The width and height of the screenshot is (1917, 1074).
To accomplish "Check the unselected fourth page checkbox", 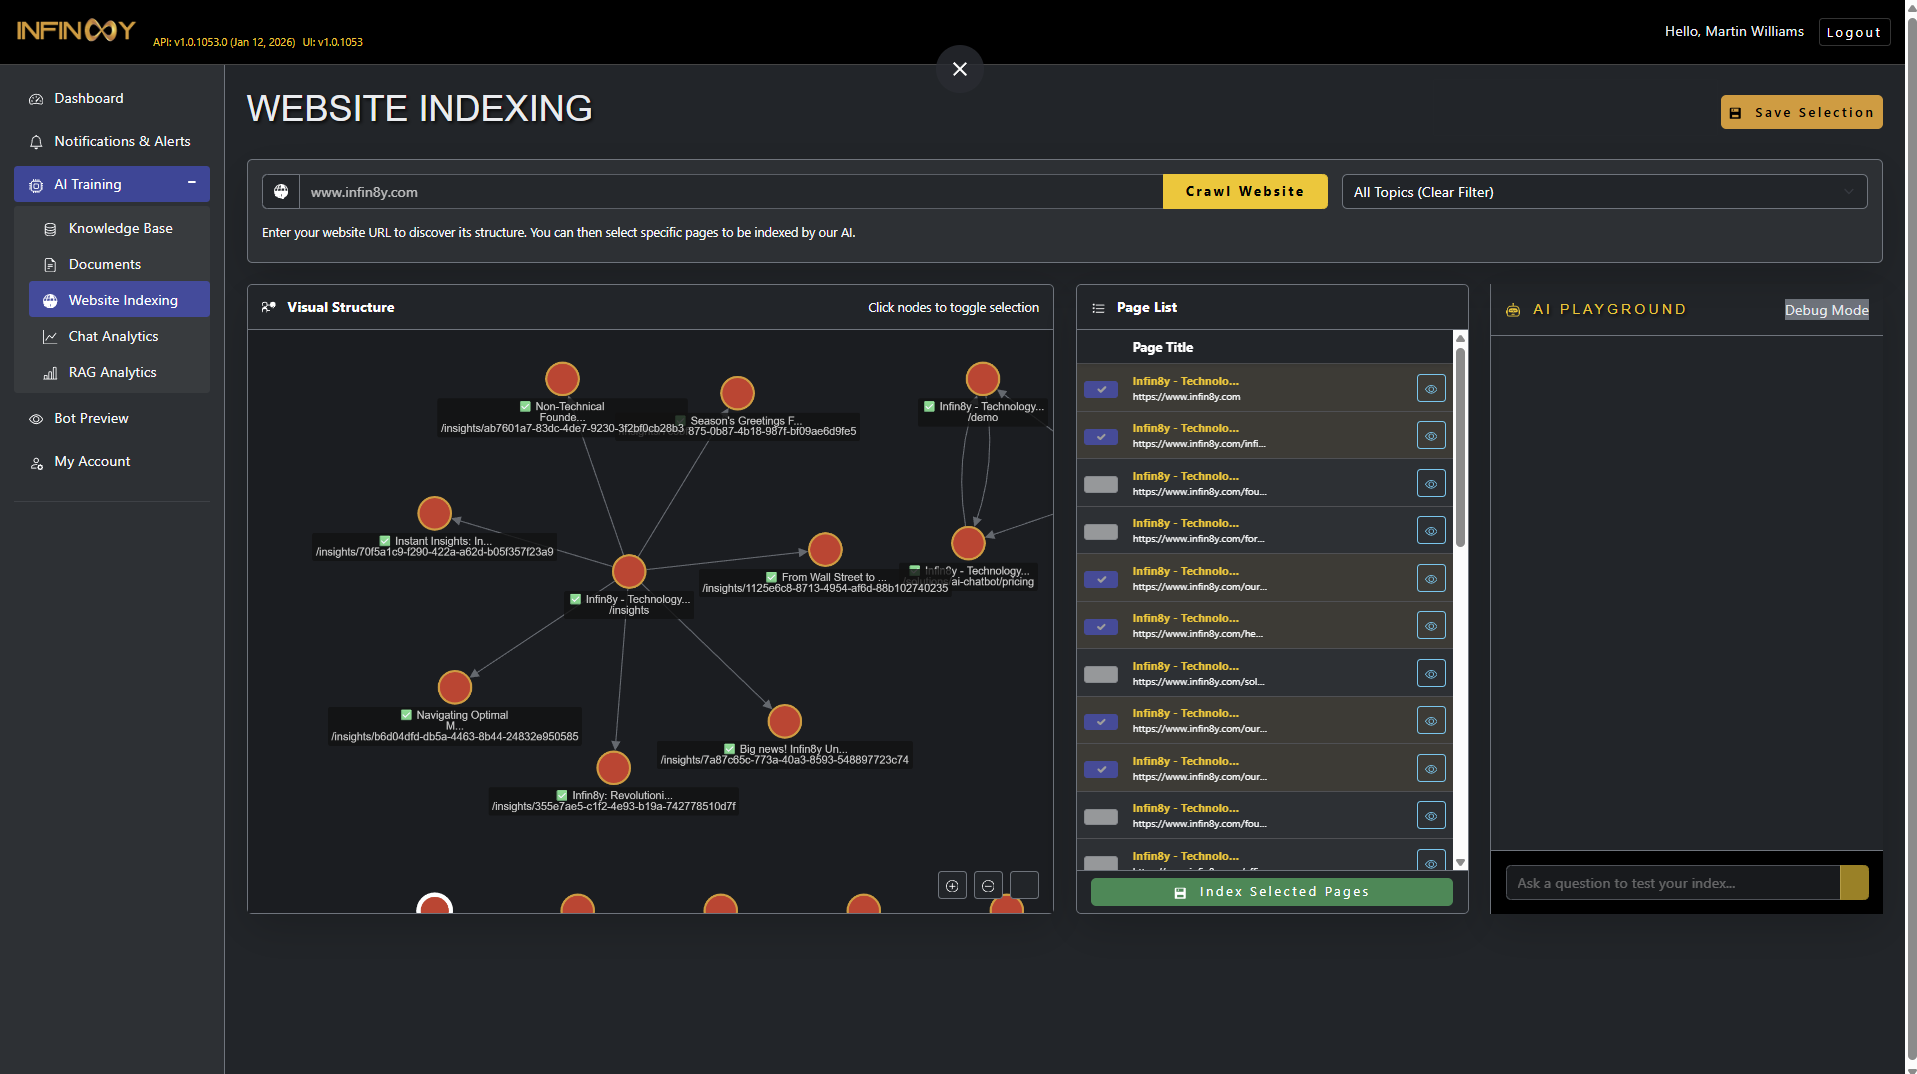I will (1100, 532).
